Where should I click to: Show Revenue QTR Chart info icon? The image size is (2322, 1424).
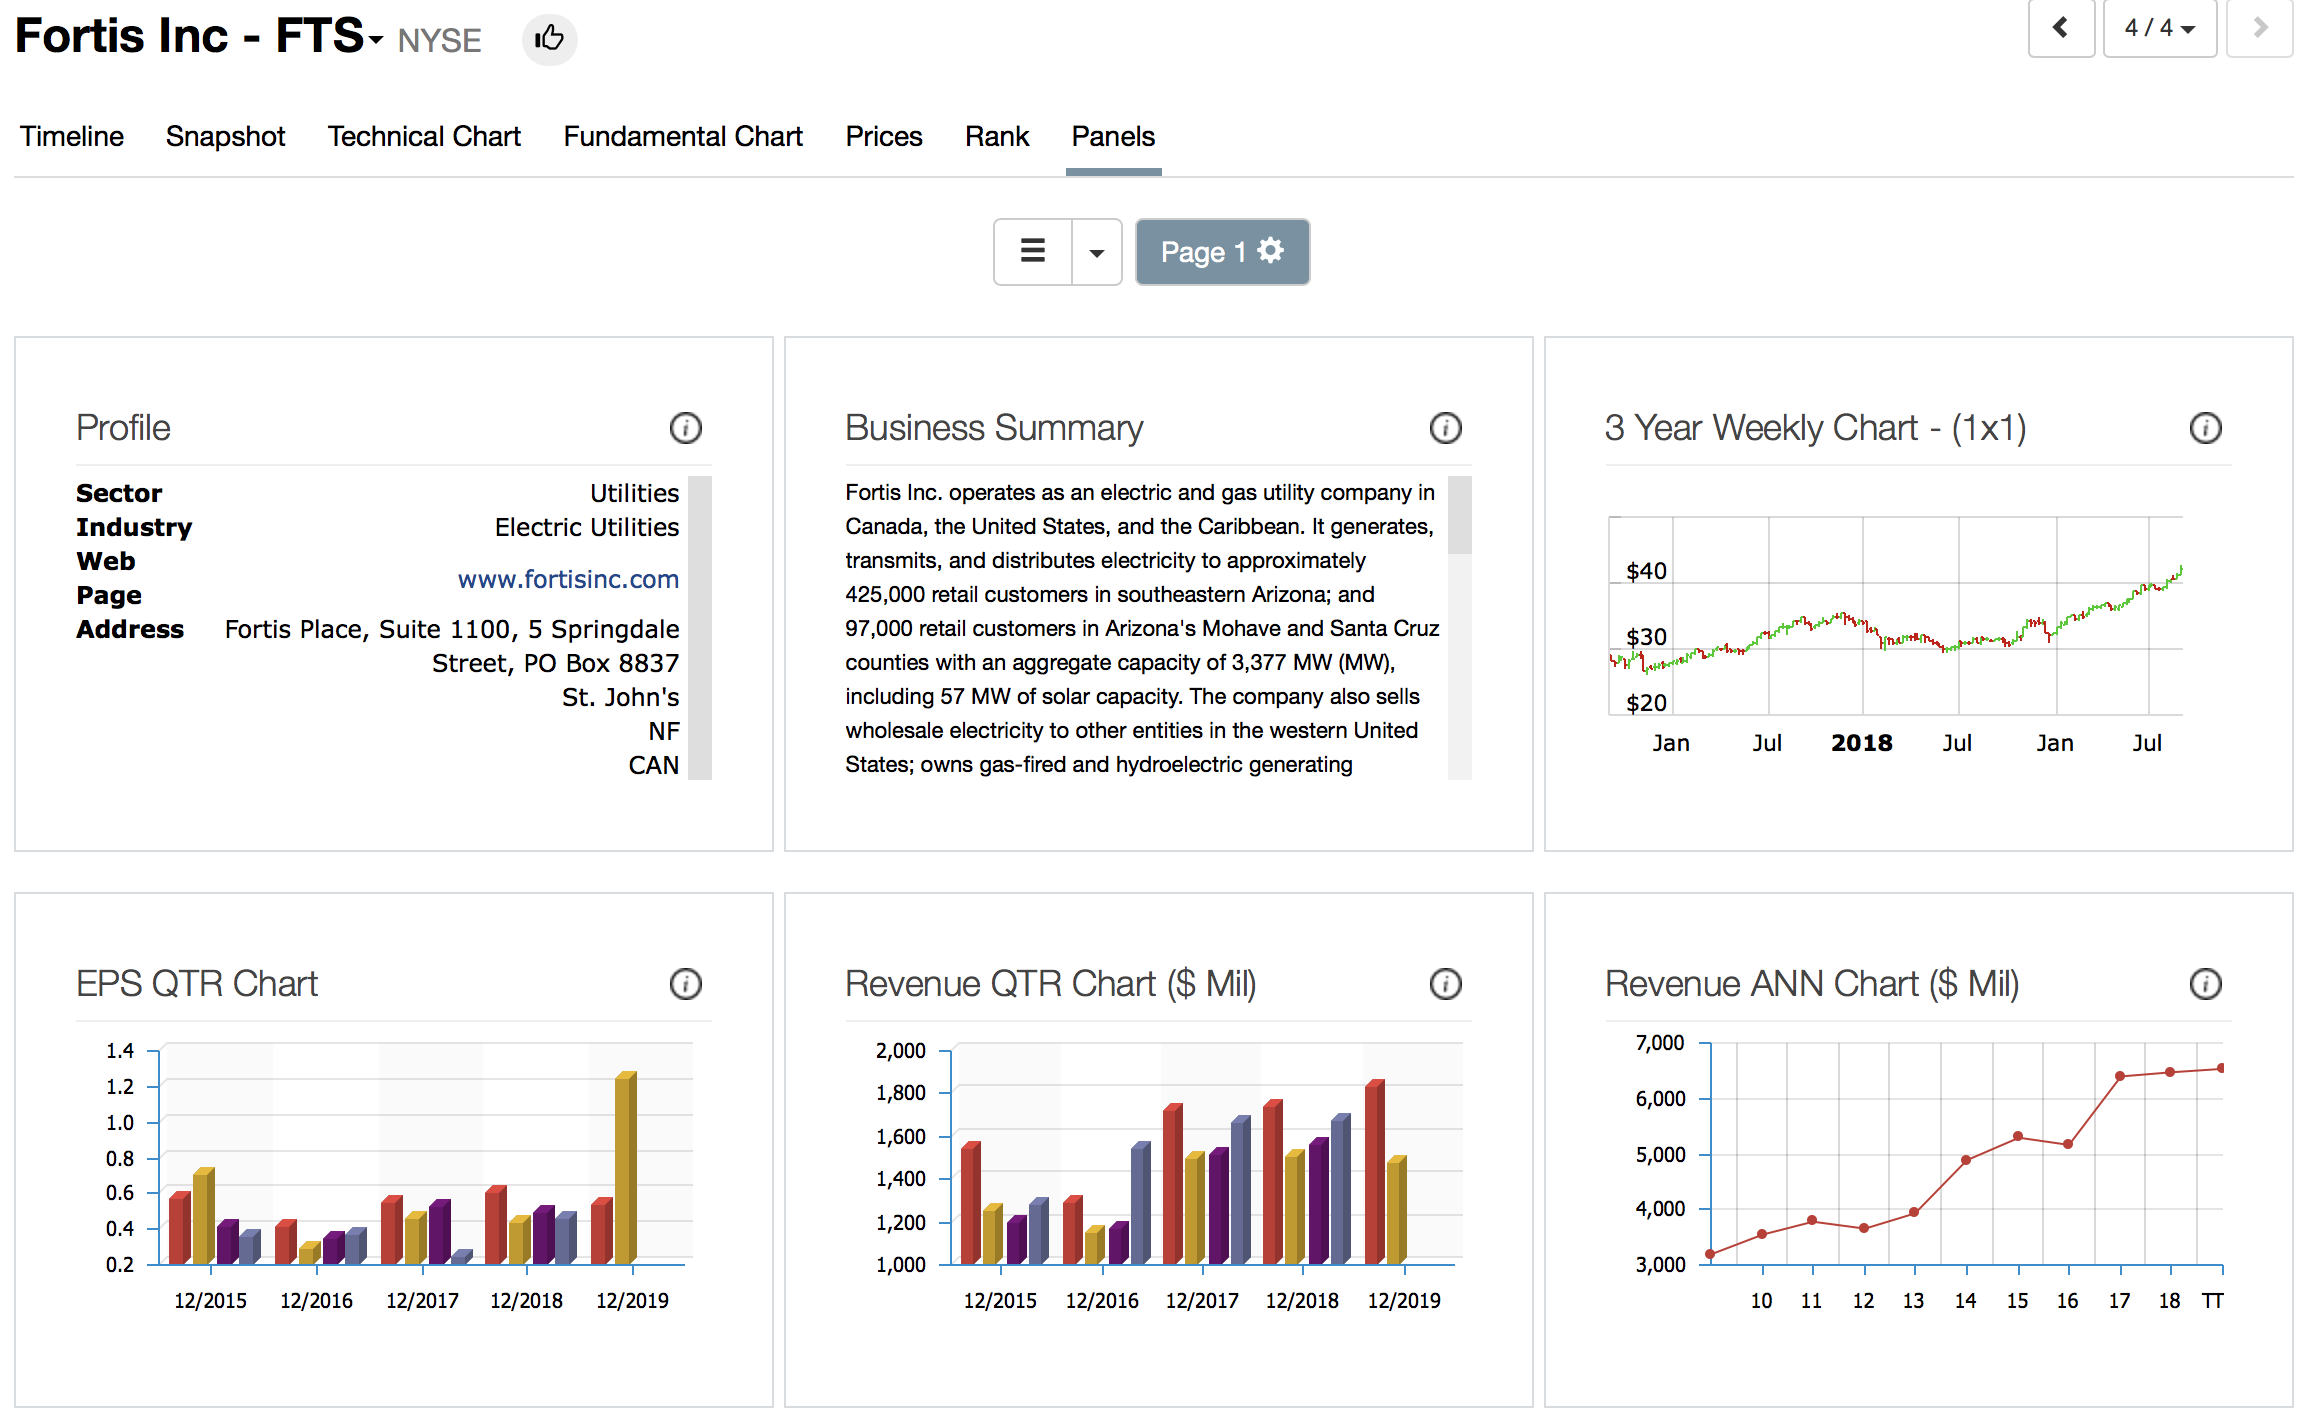click(x=1445, y=984)
